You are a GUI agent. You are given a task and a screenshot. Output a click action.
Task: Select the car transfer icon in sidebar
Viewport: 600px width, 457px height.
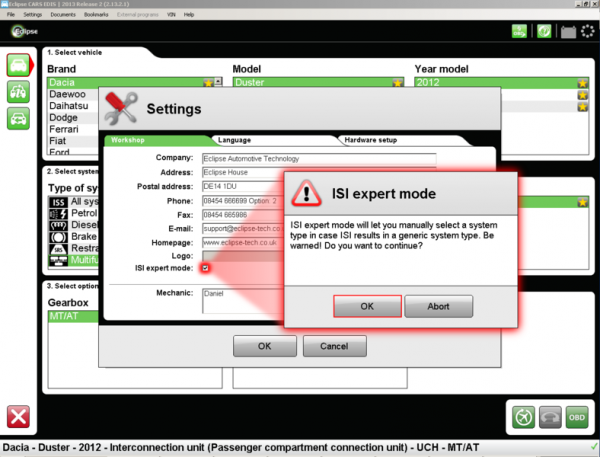click(18, 119)
